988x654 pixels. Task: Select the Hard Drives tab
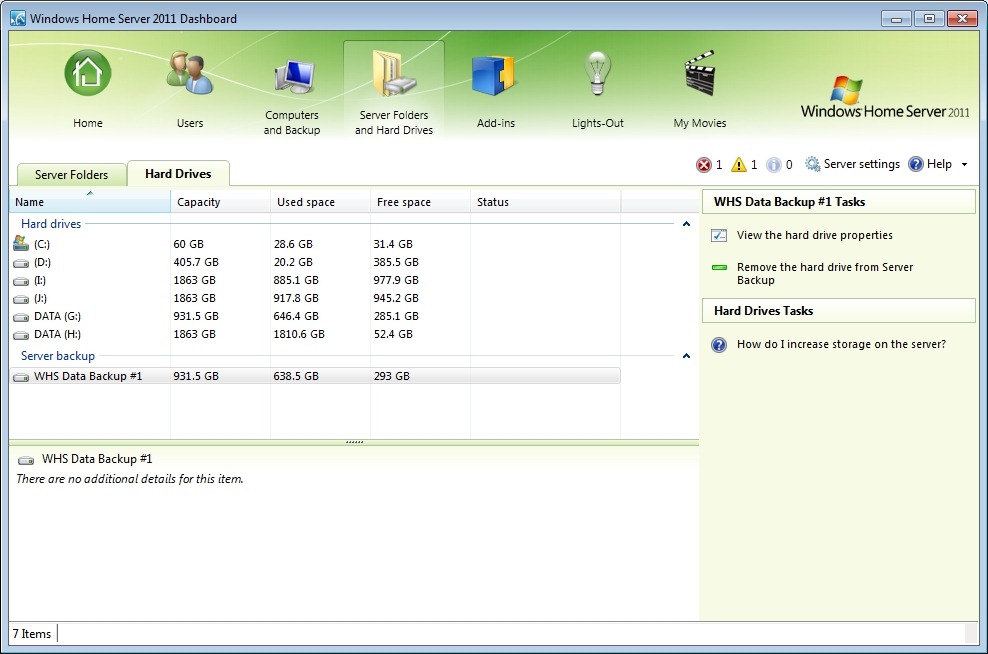[178, 174]
